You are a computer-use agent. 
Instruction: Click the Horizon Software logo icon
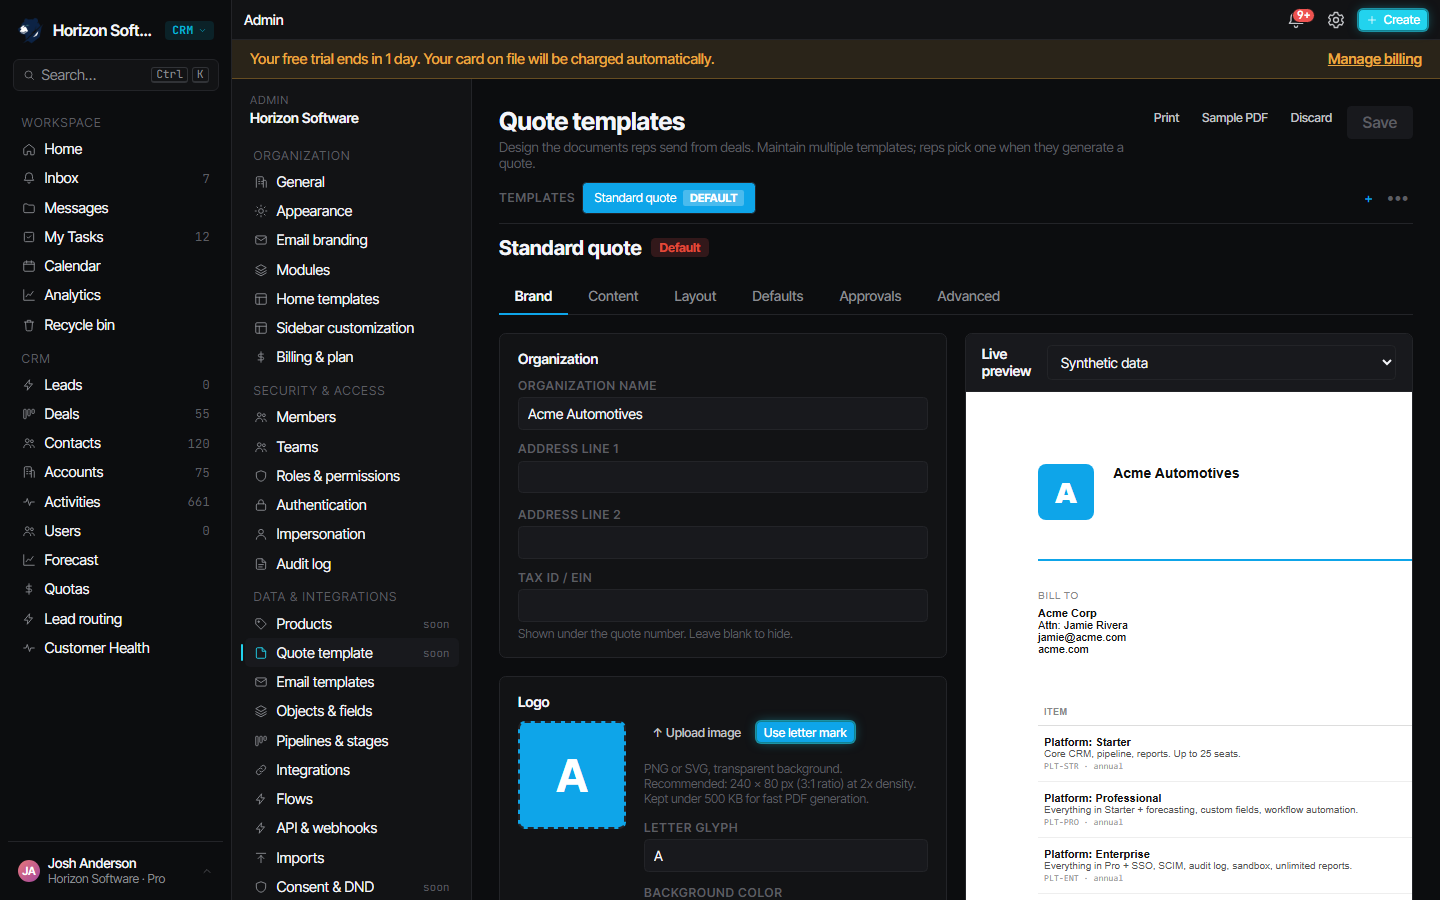(30, 30)
